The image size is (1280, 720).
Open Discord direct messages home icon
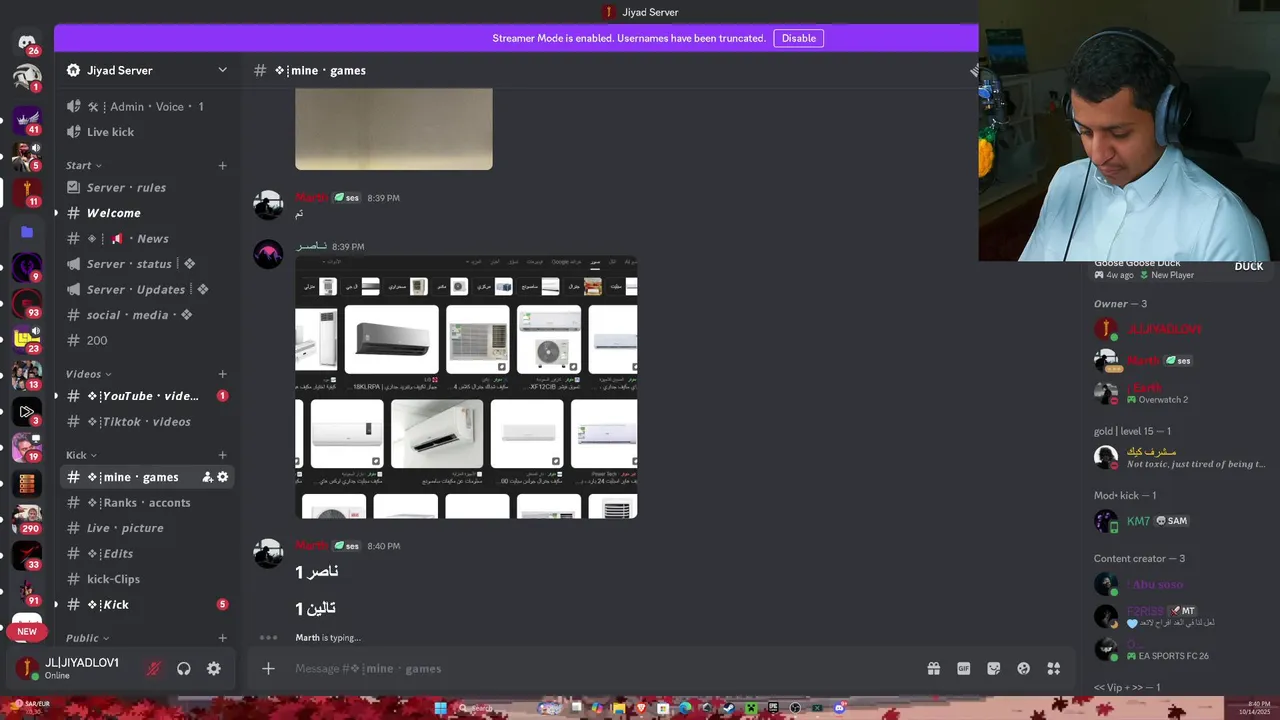pos(27,42)
